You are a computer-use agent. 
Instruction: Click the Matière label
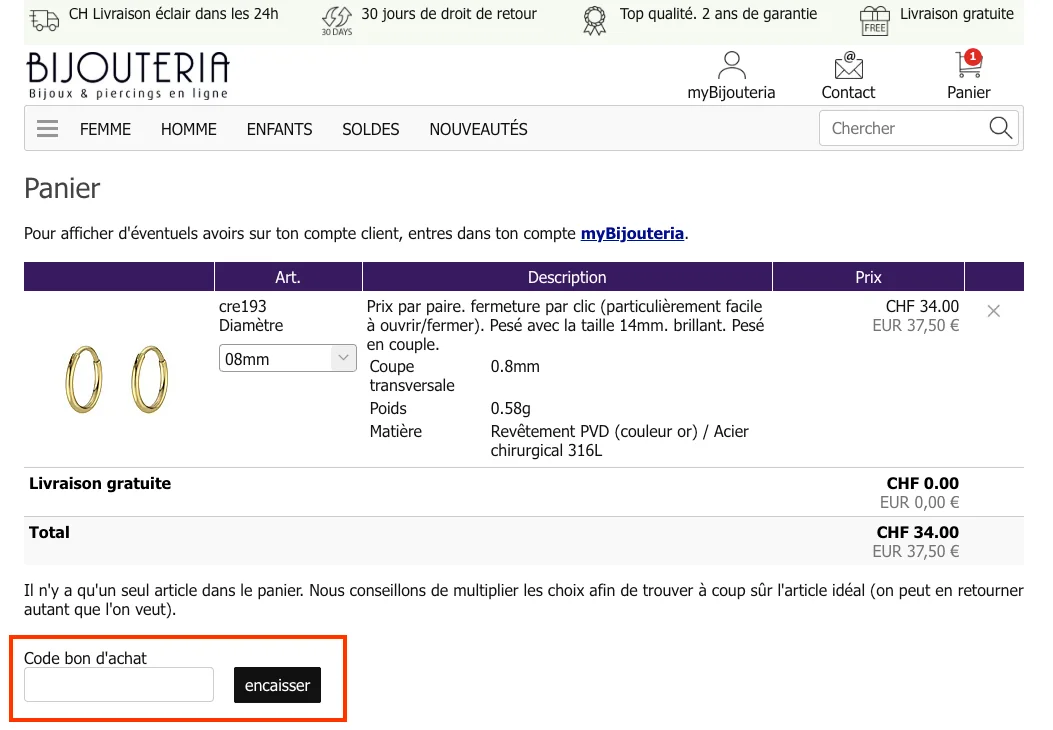[x=396, y=431]
